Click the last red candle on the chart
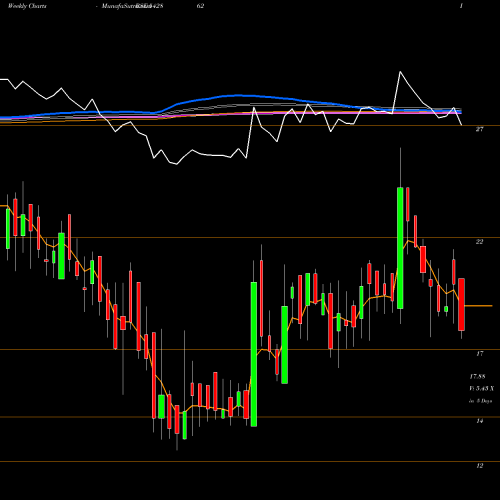Image resolution: width=500 pixels, height=500 pixels. coord(461,304)
